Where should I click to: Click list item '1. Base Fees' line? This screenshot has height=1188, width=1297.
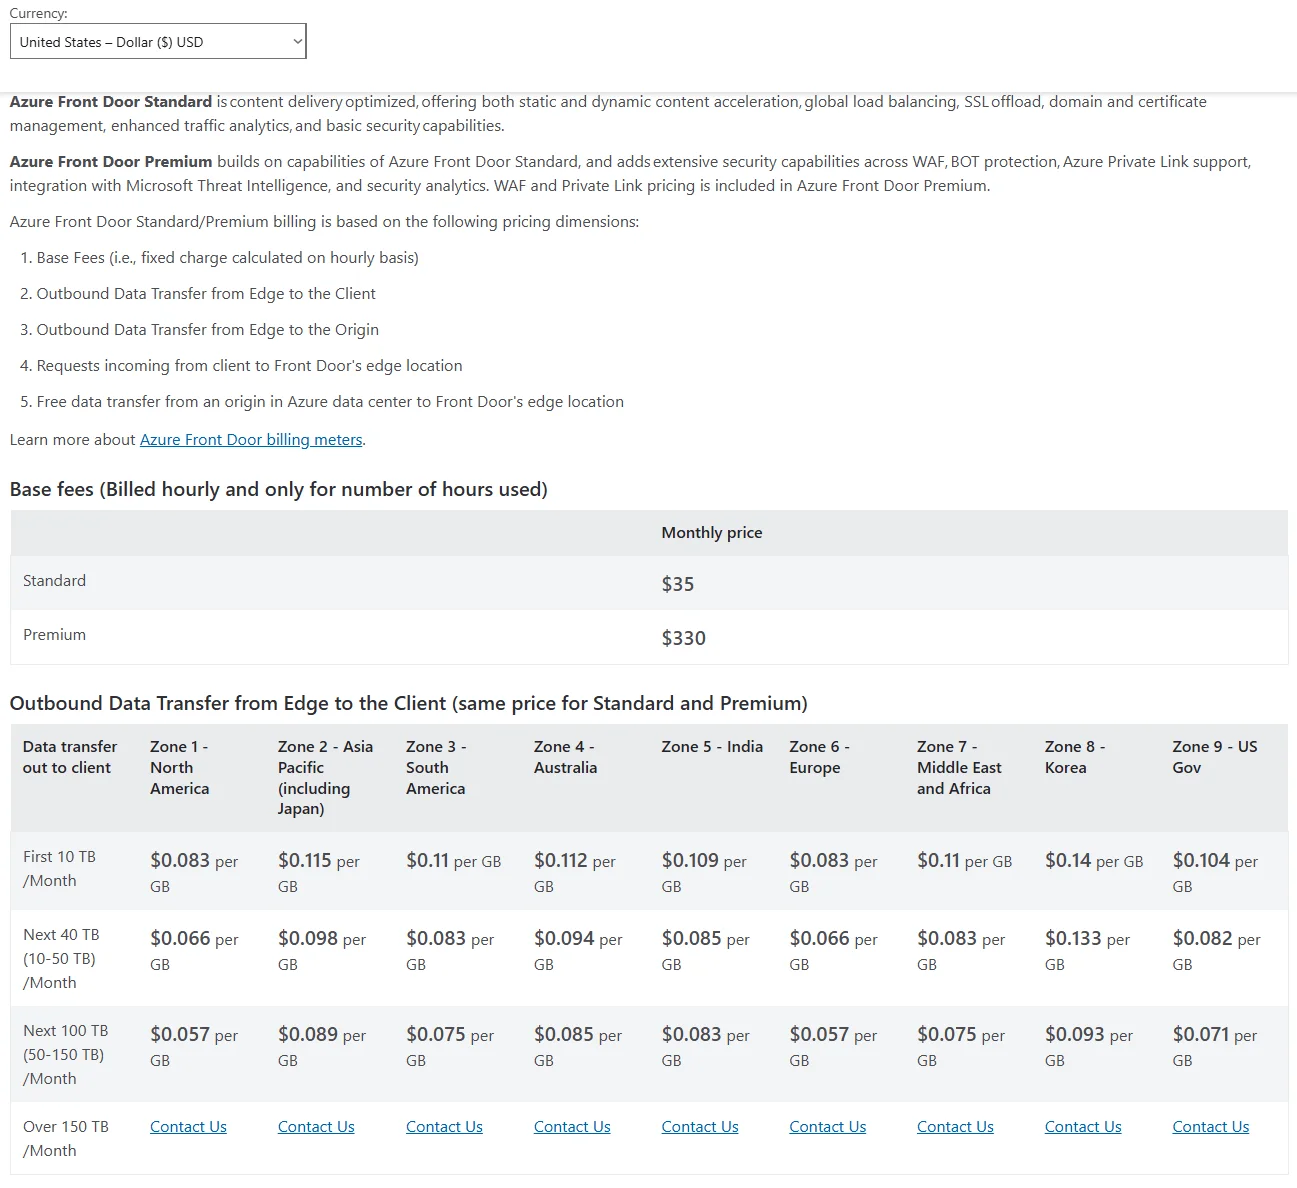point(219,258)
